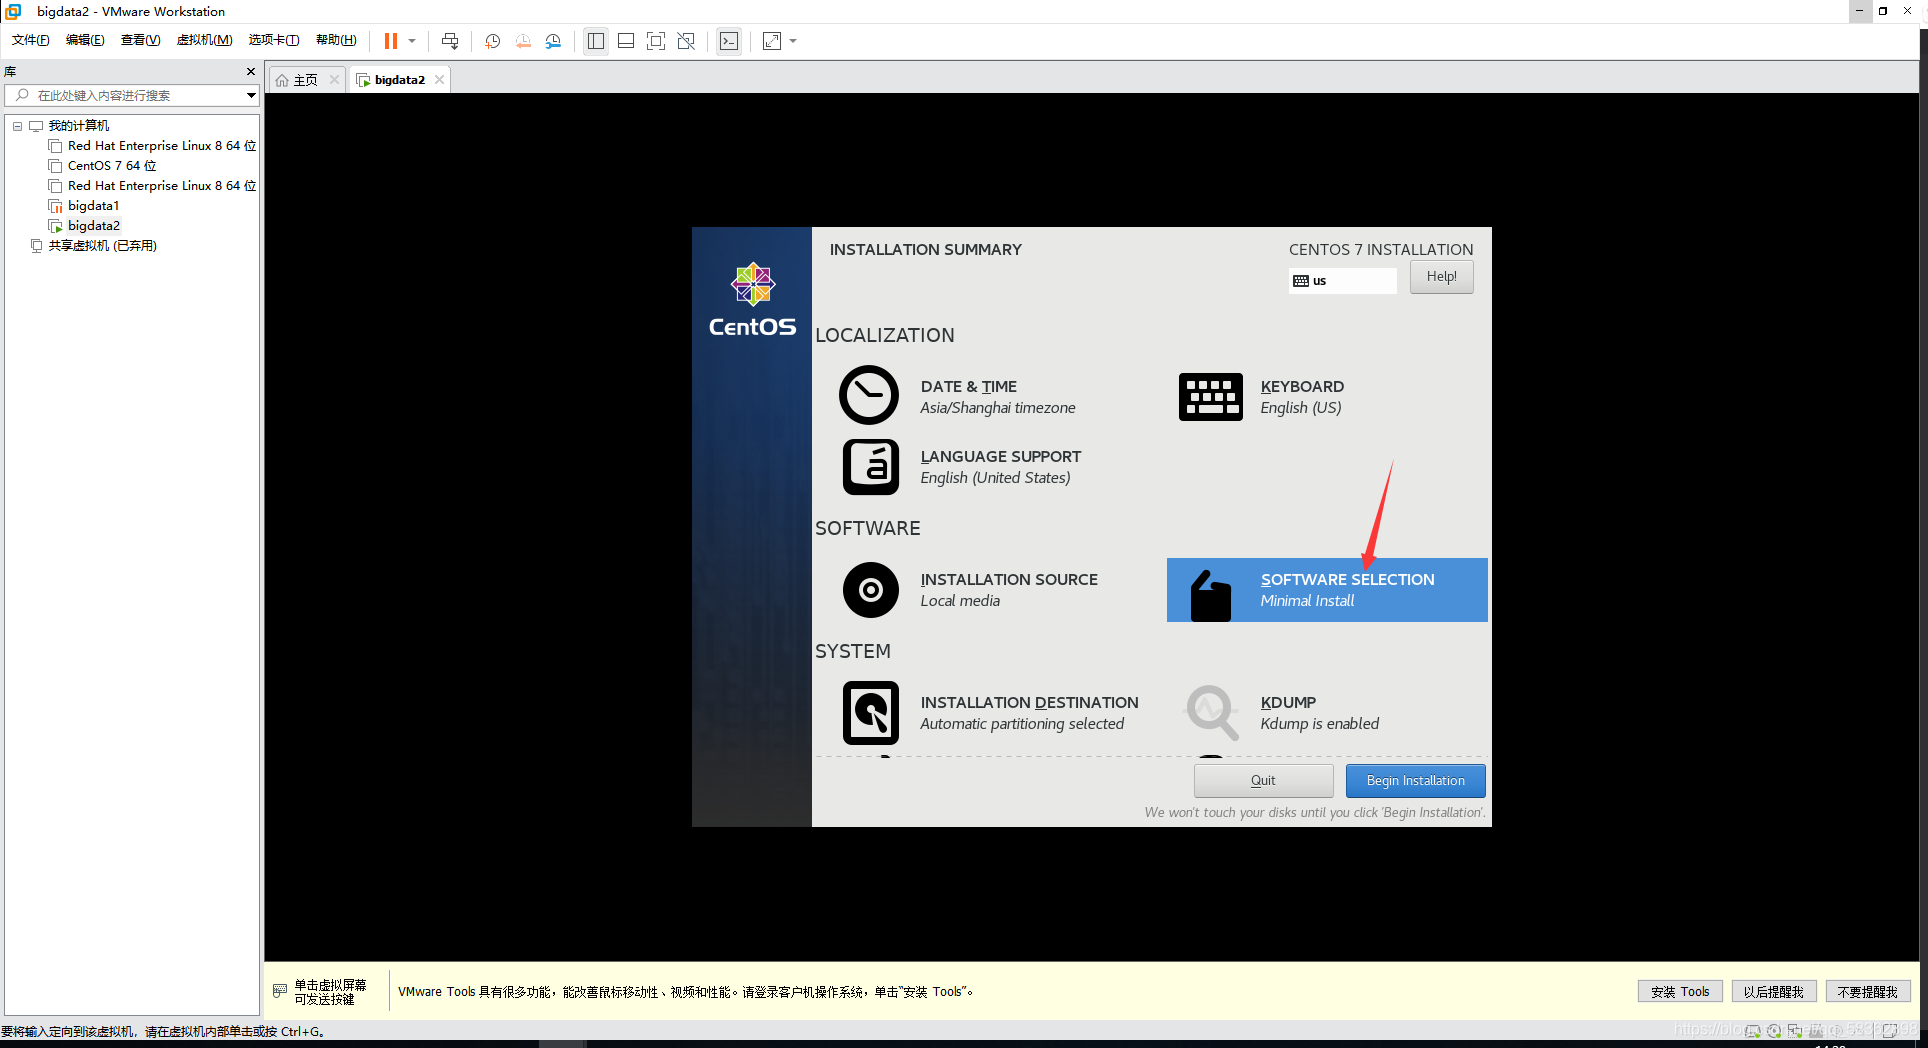Open the power options dropdown arrow
Screen dimensions: 1928x1048
tap(412, 41)
